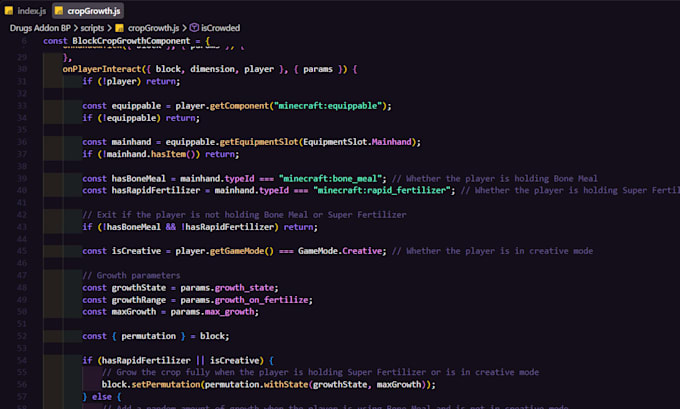Expand breadcrumb chevron after 'Drugs Addon BP'
Viewport: 680px width, 409px height.
75,28
